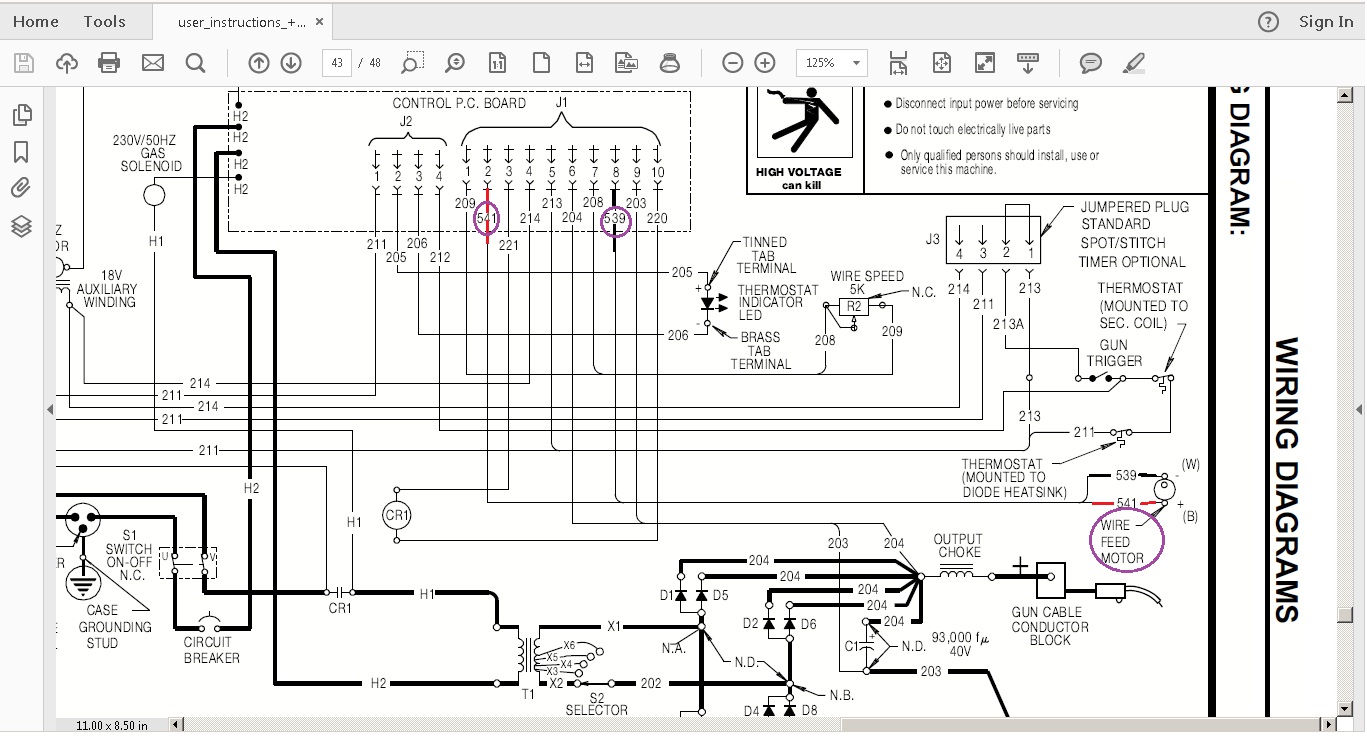Click the scroll right arrow
This screenshot has height=745, width=1367.
point(1330,724)
